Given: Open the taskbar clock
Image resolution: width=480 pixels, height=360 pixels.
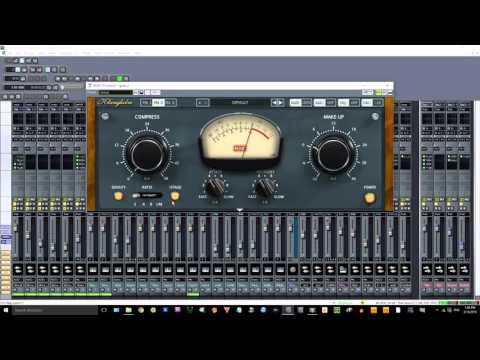Looking at the screenshot, I should pyautogui.click(x=469, y=310).
